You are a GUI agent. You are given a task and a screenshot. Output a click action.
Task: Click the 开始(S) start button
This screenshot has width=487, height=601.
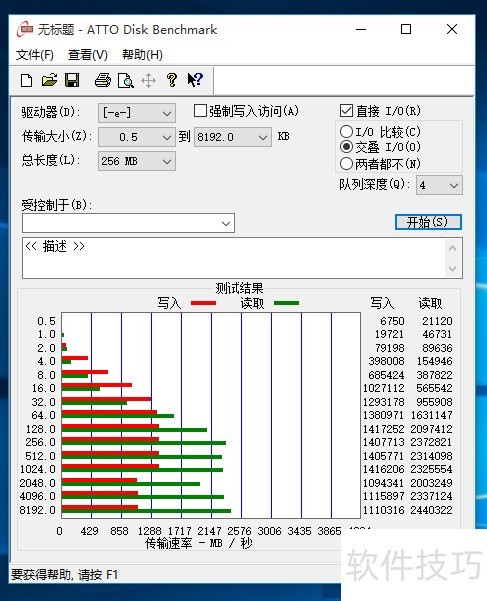pos(428,222)
